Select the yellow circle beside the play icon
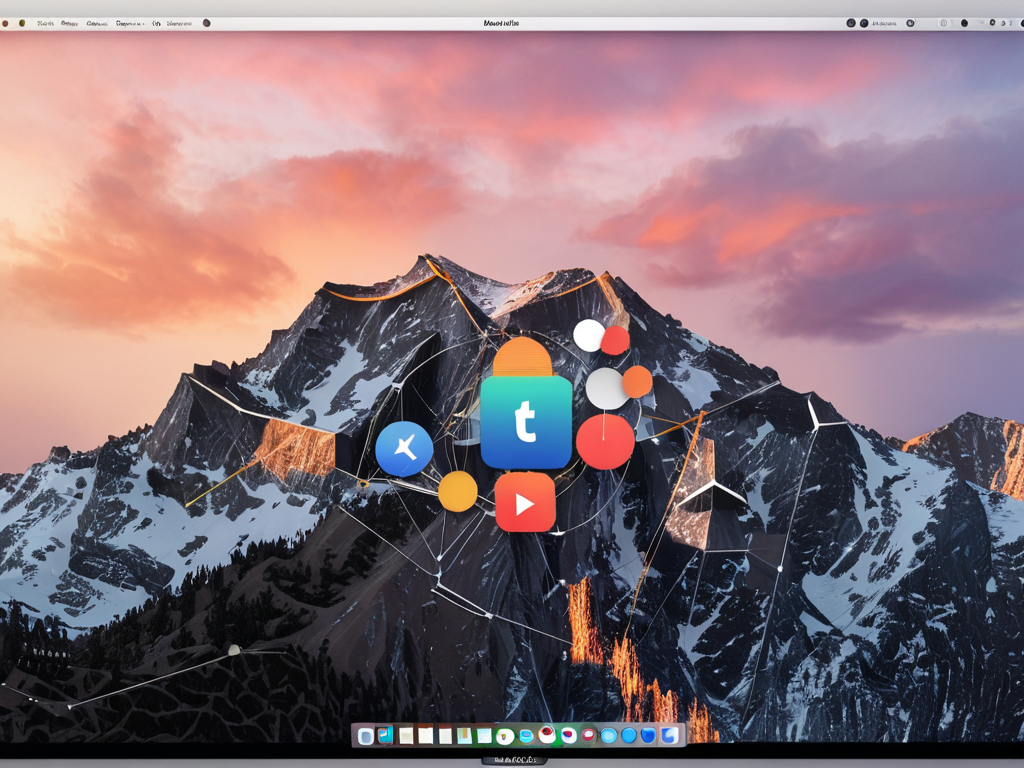 coord(458,491)
